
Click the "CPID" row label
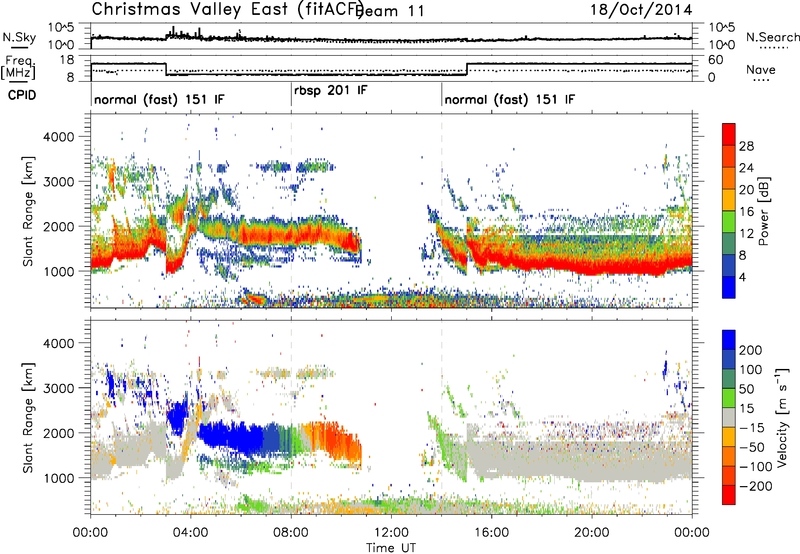click(x=22, y=95)
